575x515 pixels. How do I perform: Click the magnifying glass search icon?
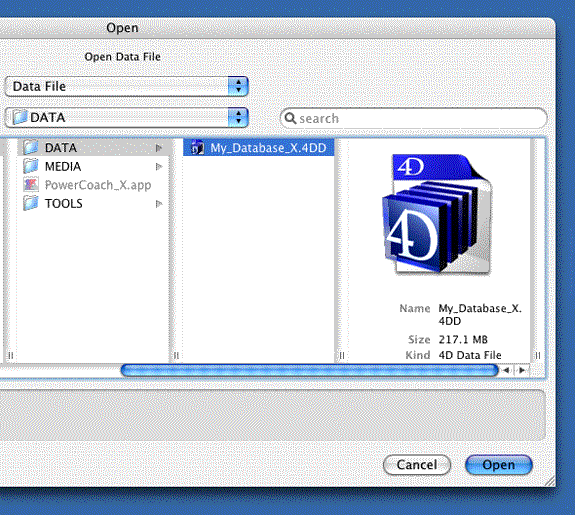(x=290, y=118)
